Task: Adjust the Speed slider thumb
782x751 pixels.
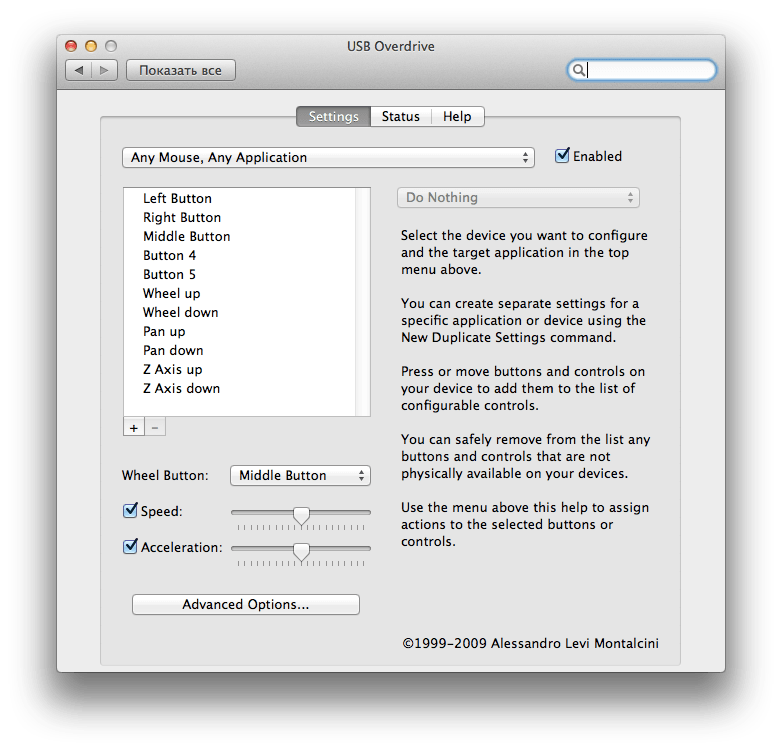Action: tap(301, 516)
